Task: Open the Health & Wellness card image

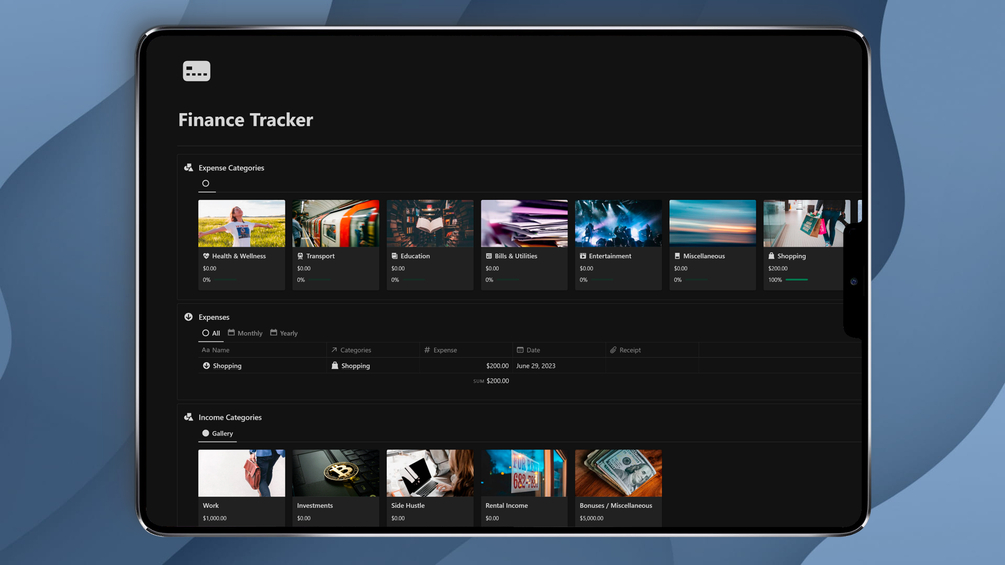Action: click(242, 223)
